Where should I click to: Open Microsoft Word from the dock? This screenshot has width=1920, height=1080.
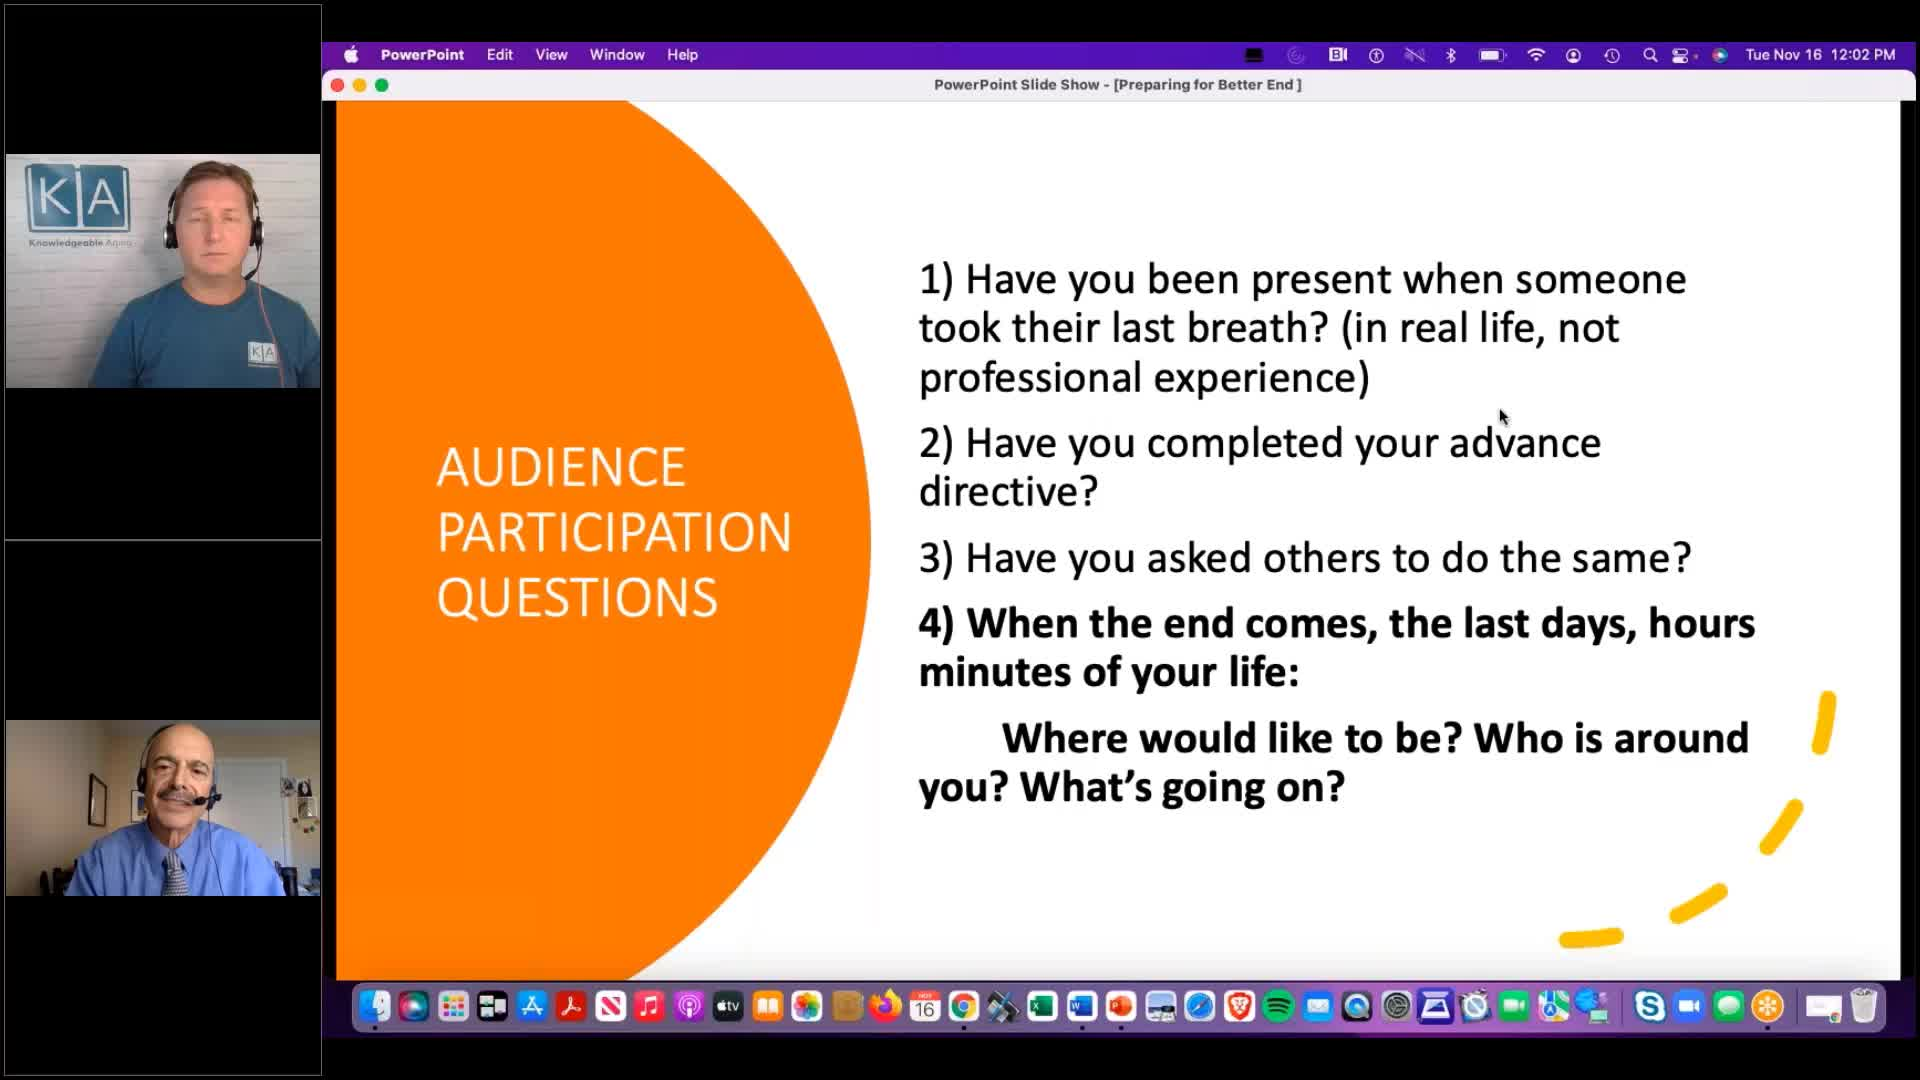1081,1006
